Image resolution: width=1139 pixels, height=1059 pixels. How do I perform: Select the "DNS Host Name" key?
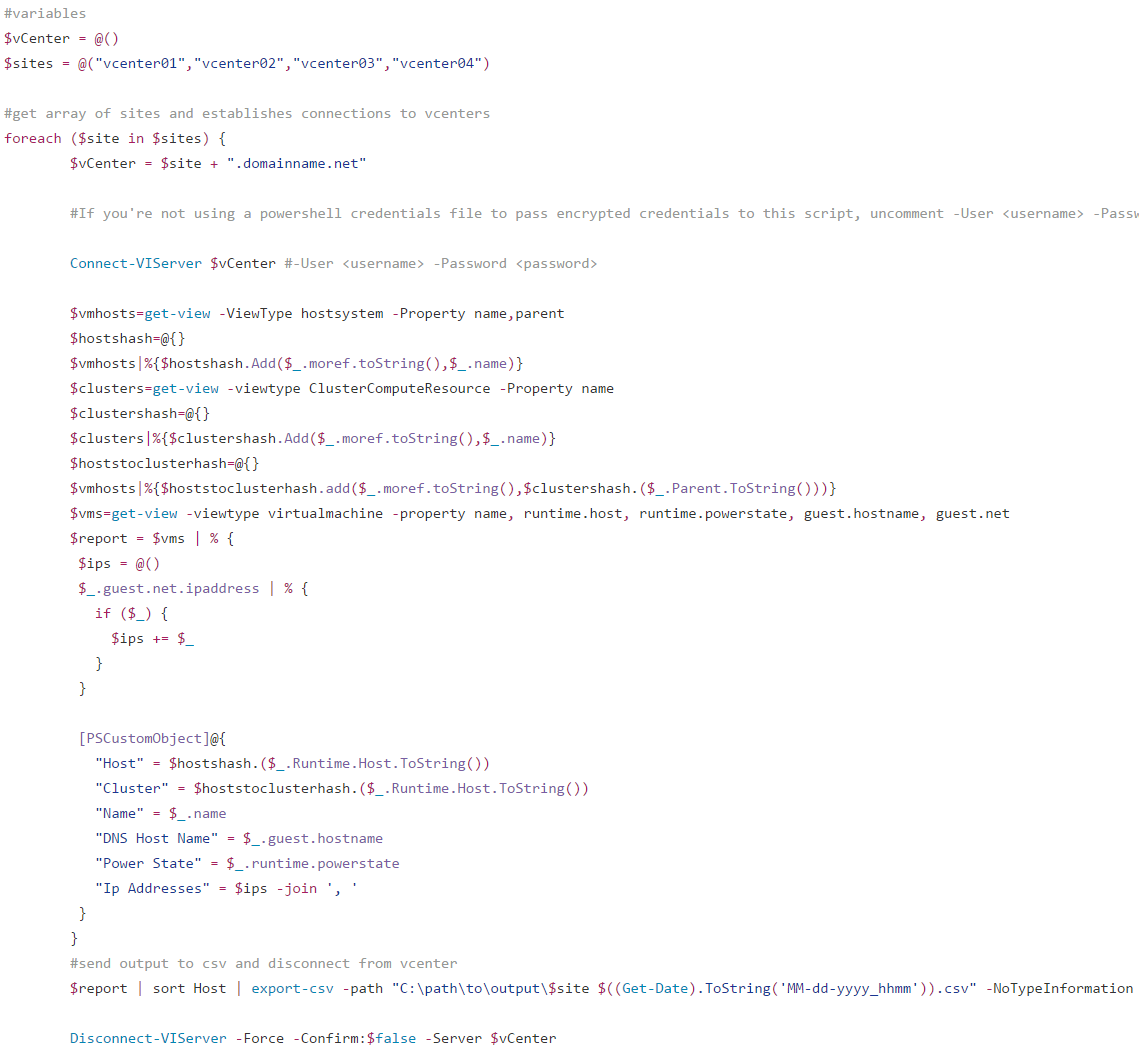153,839
